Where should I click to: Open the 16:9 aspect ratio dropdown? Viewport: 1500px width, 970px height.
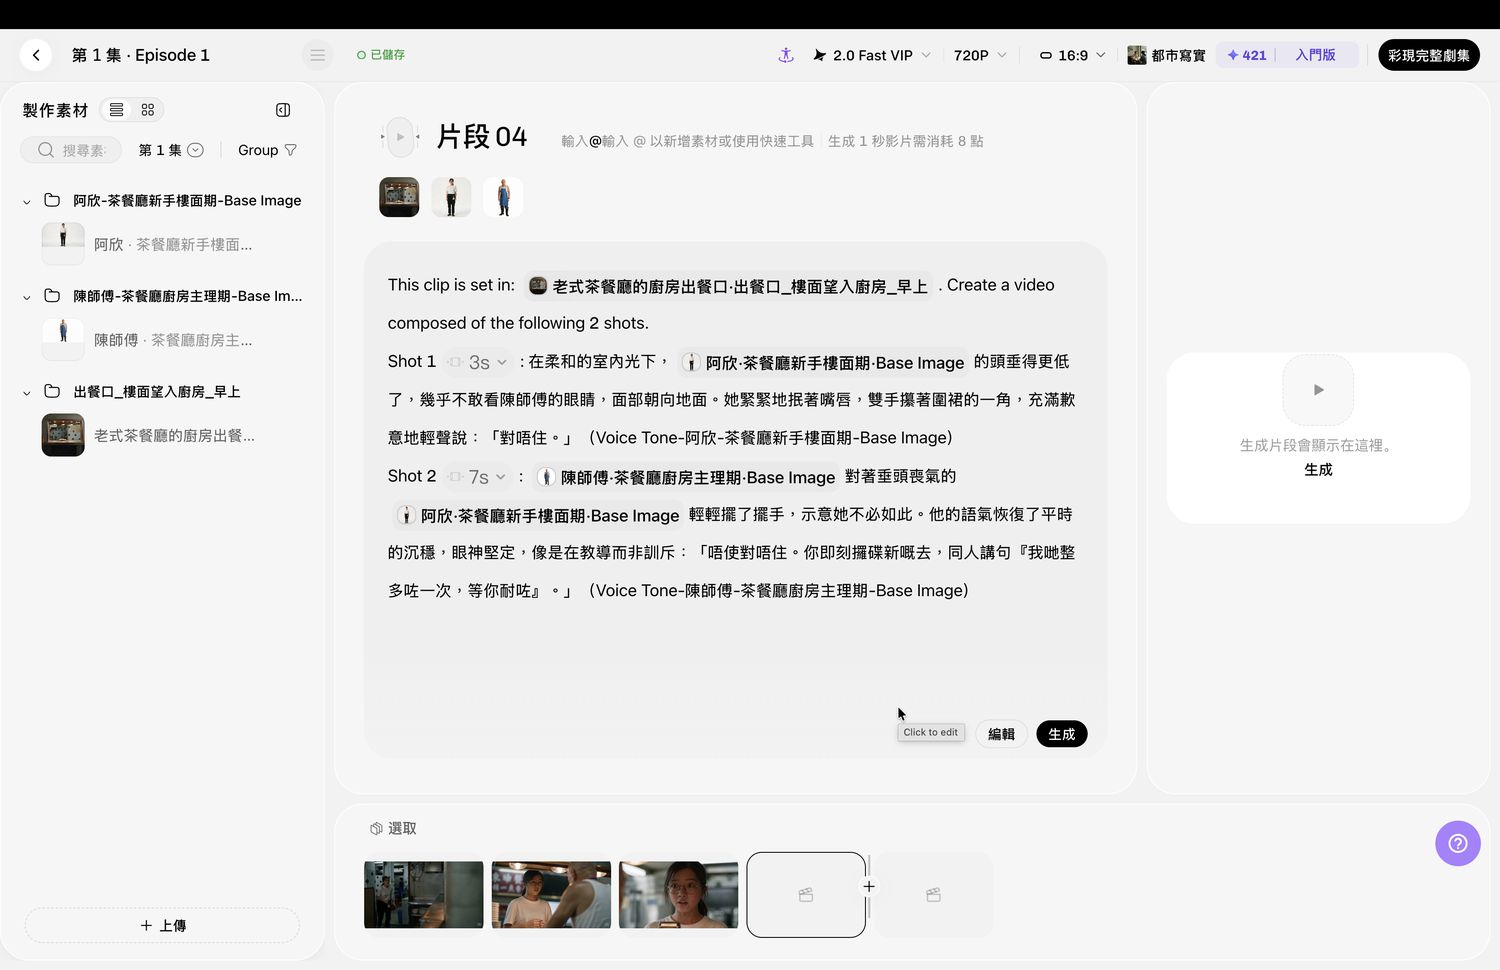pyautogui.click(x=1072, y=55)
